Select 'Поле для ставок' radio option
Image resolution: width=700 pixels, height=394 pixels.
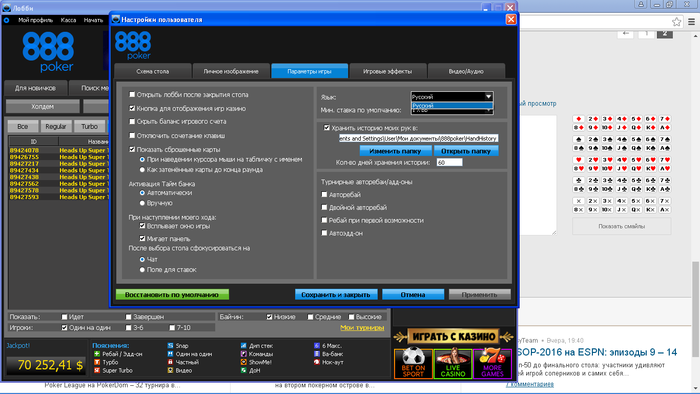142,270
